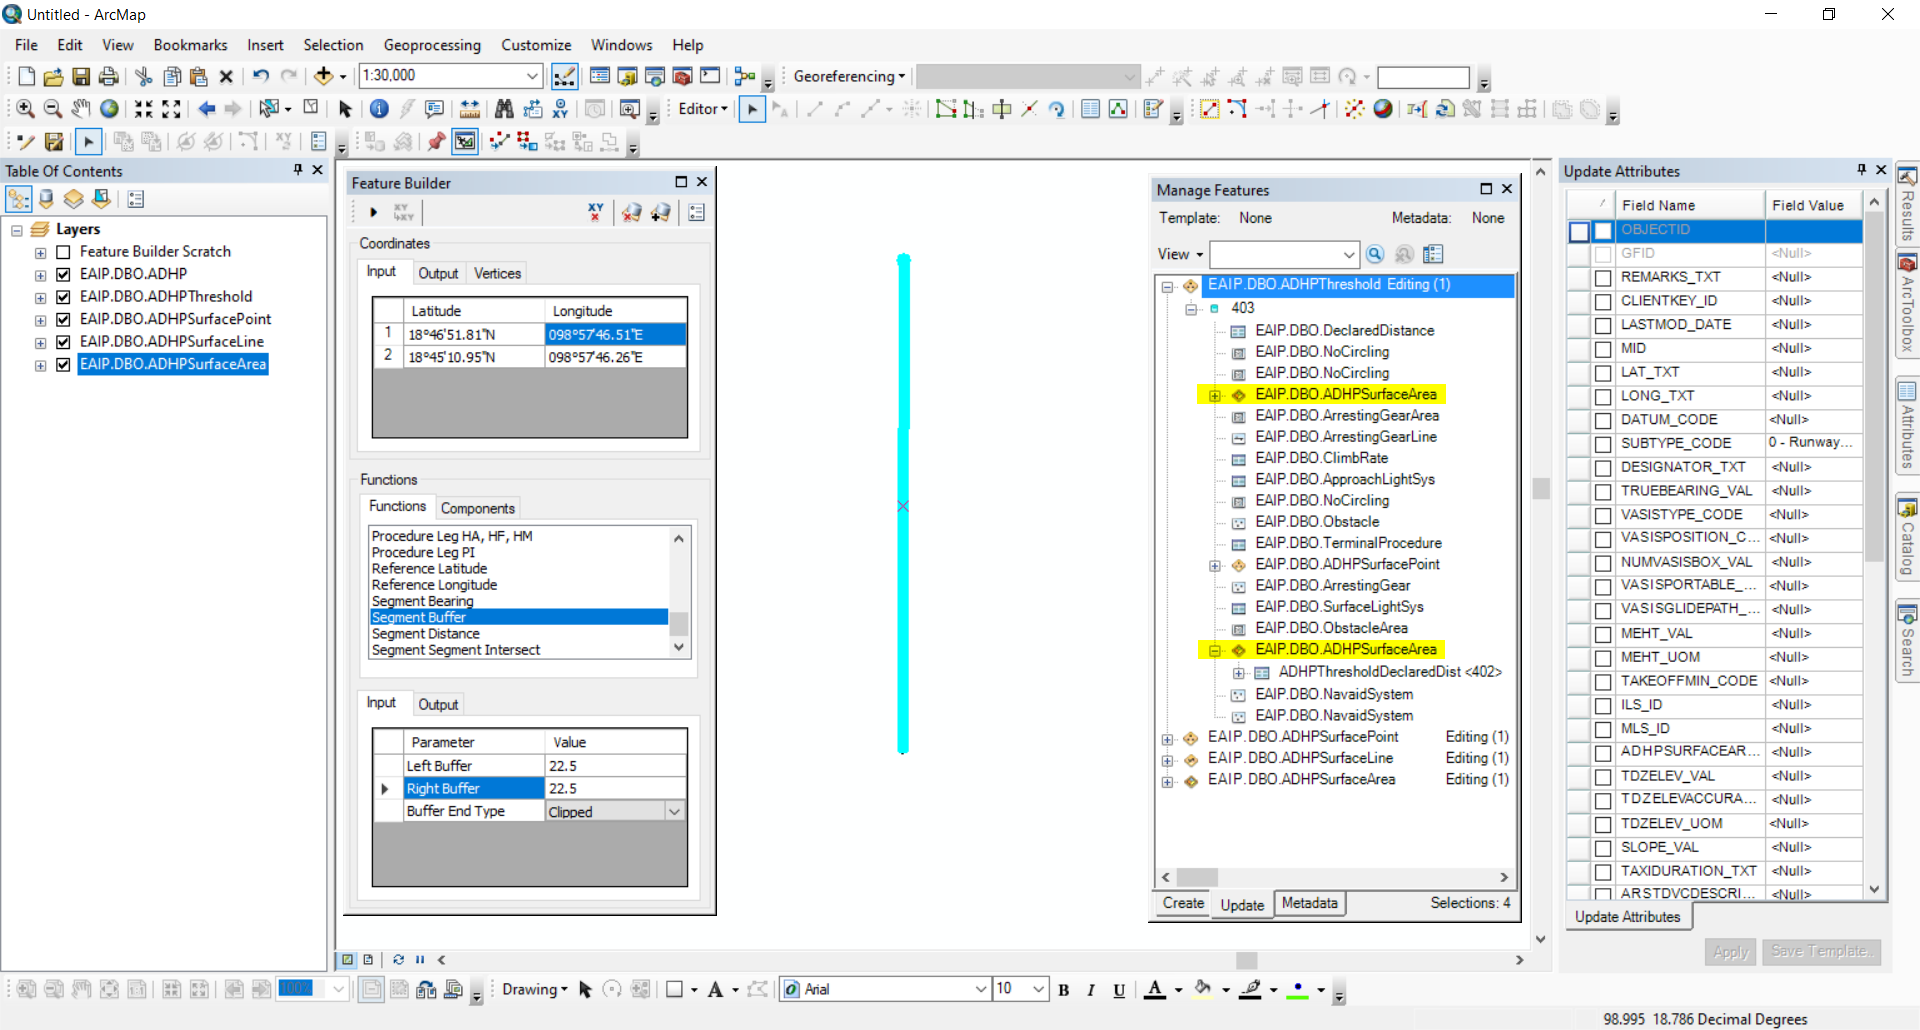Image resolution: width=1920 pixels, height=1030 pixels.
Task: Run the Feature Builder play arrow
Action: click(x=373, y=212)
